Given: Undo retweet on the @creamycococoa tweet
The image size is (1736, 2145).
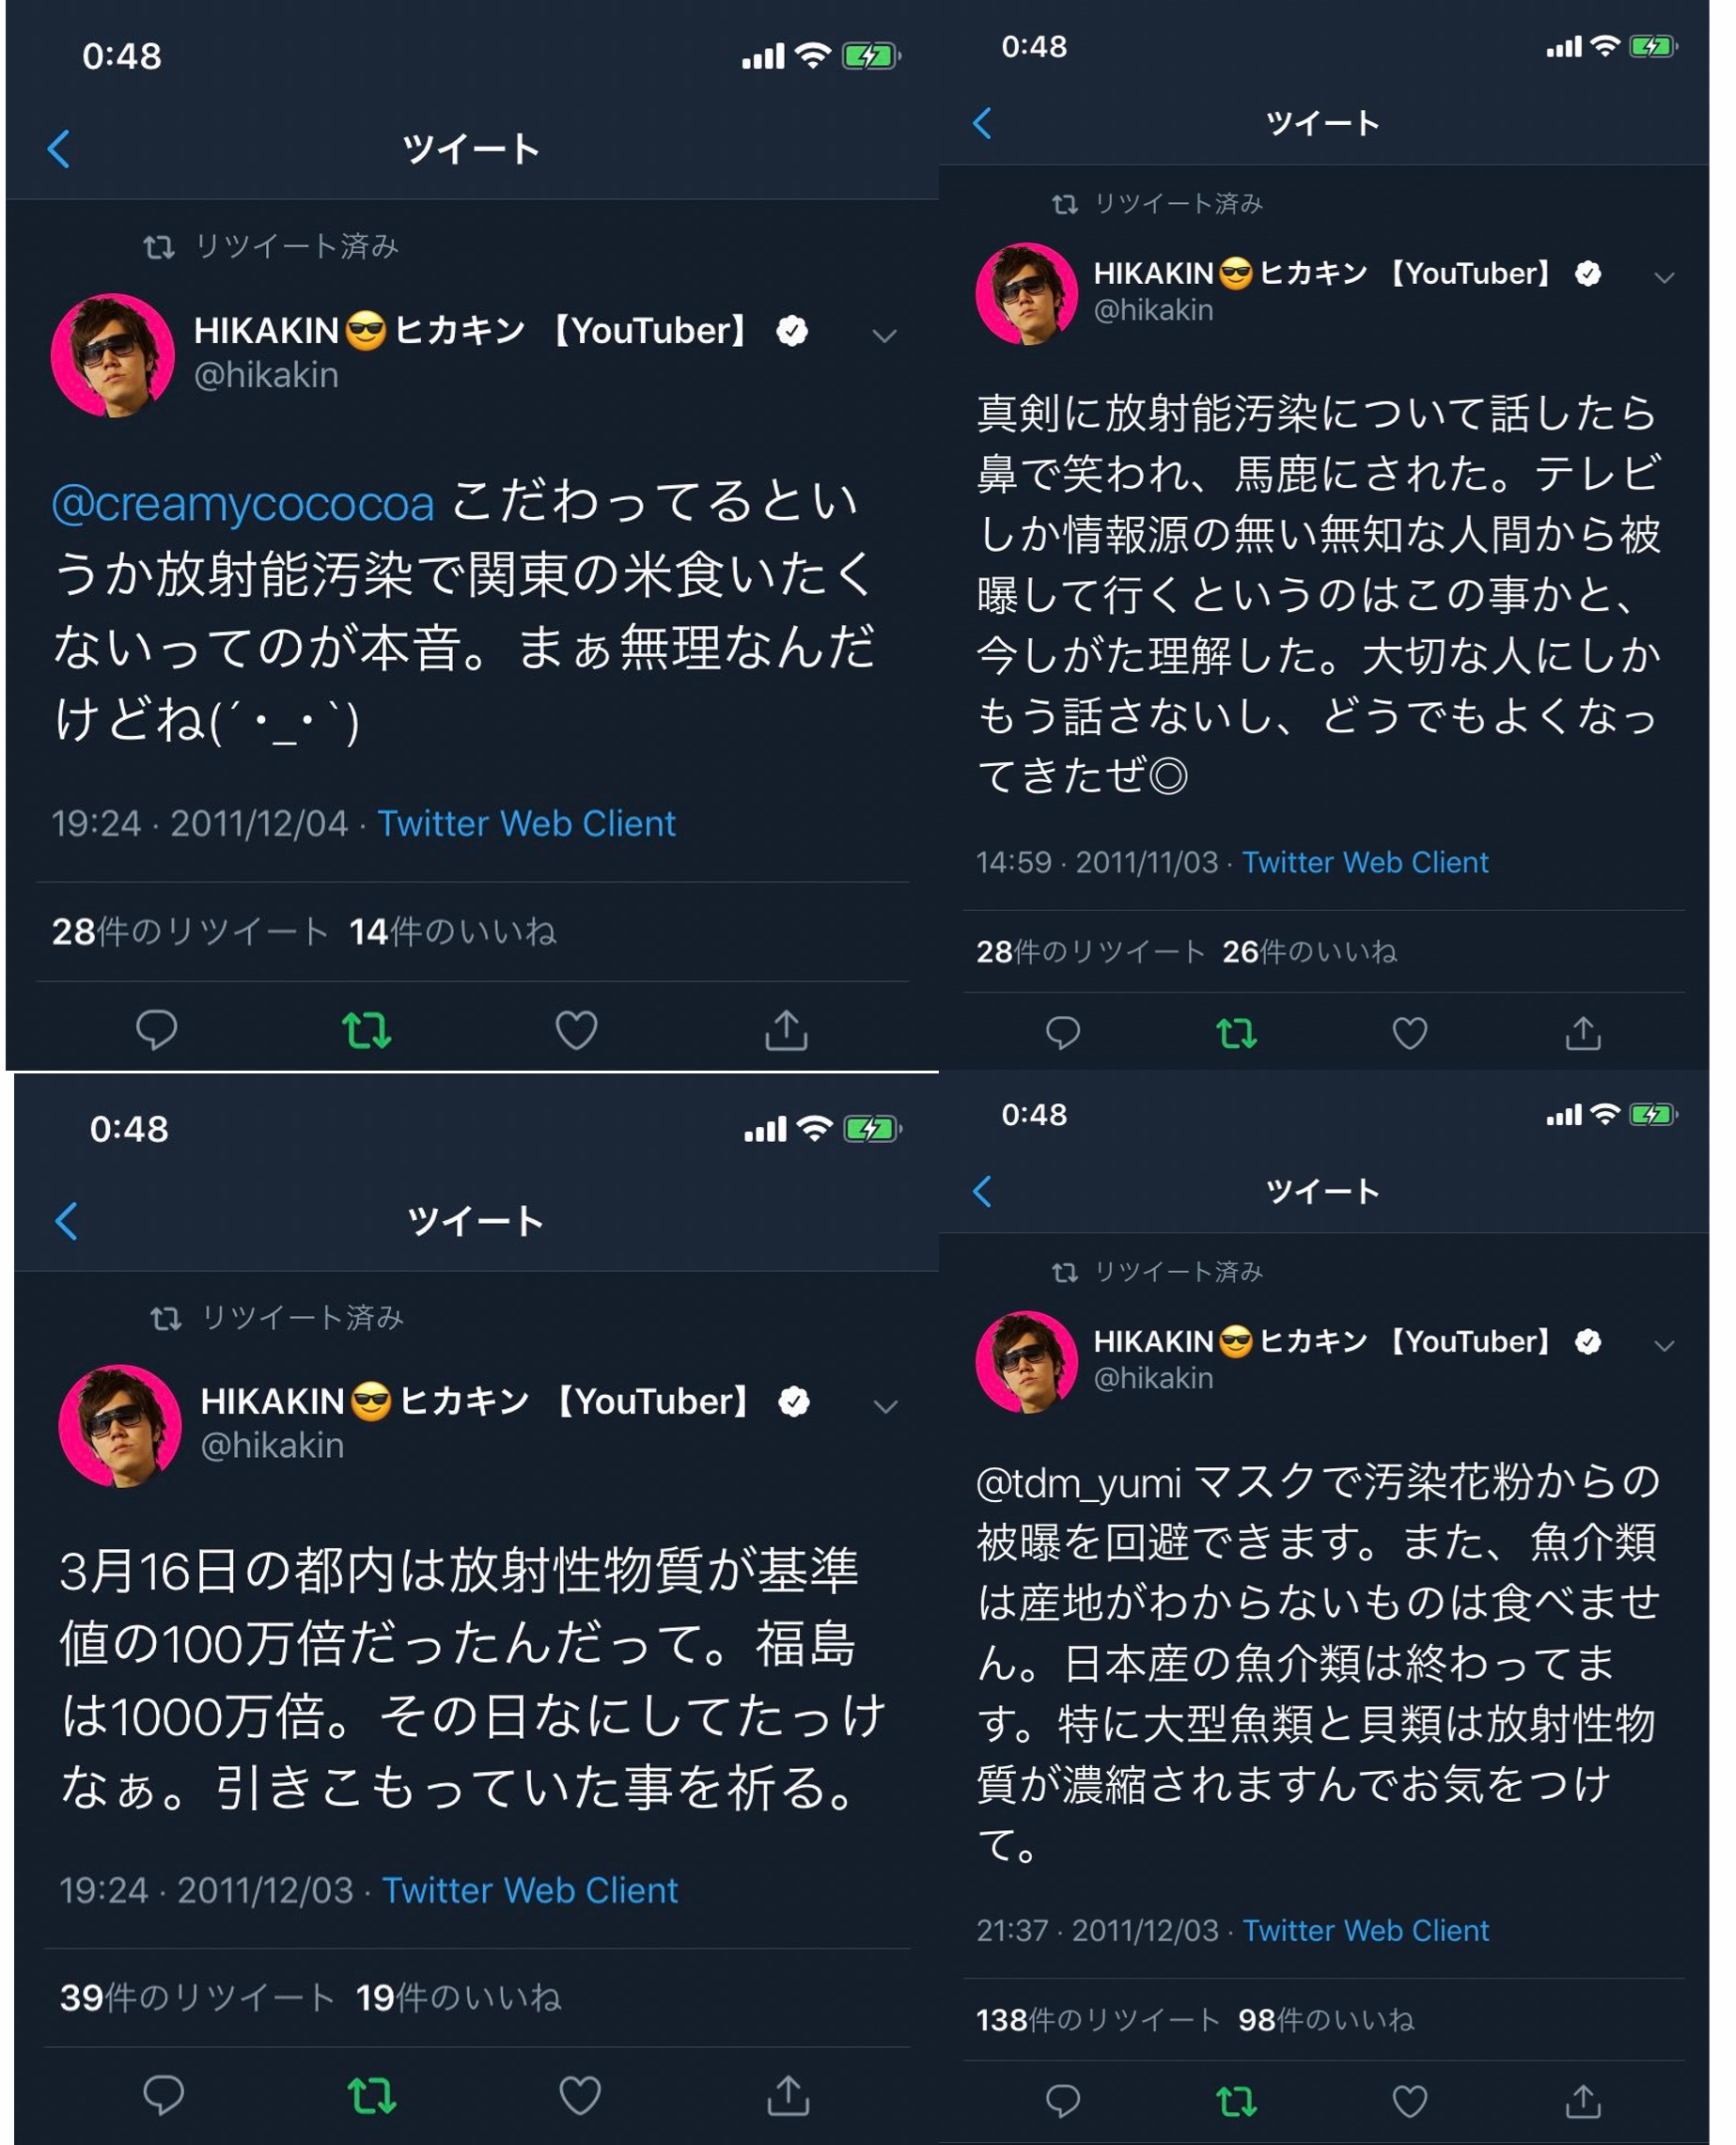Looking at the screenshot, I should 366,1030.
